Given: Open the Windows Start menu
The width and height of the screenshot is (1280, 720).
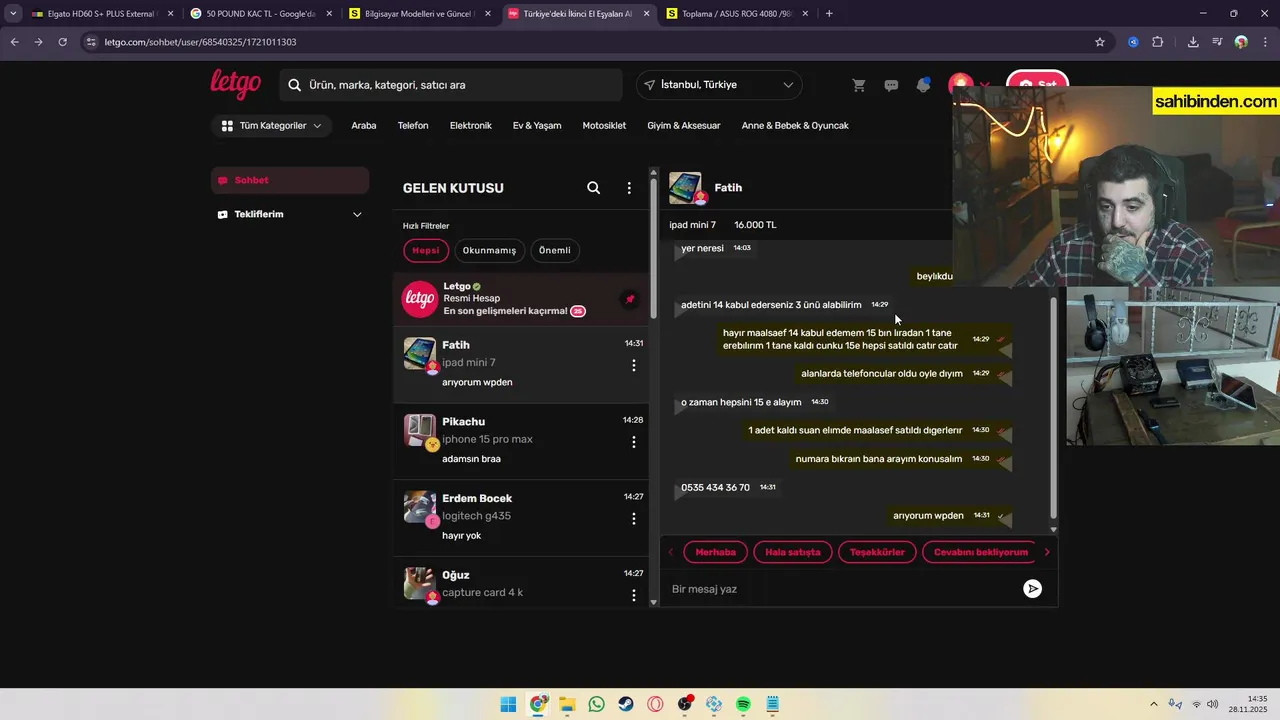Looking at the screenshot, I should 508,704.
